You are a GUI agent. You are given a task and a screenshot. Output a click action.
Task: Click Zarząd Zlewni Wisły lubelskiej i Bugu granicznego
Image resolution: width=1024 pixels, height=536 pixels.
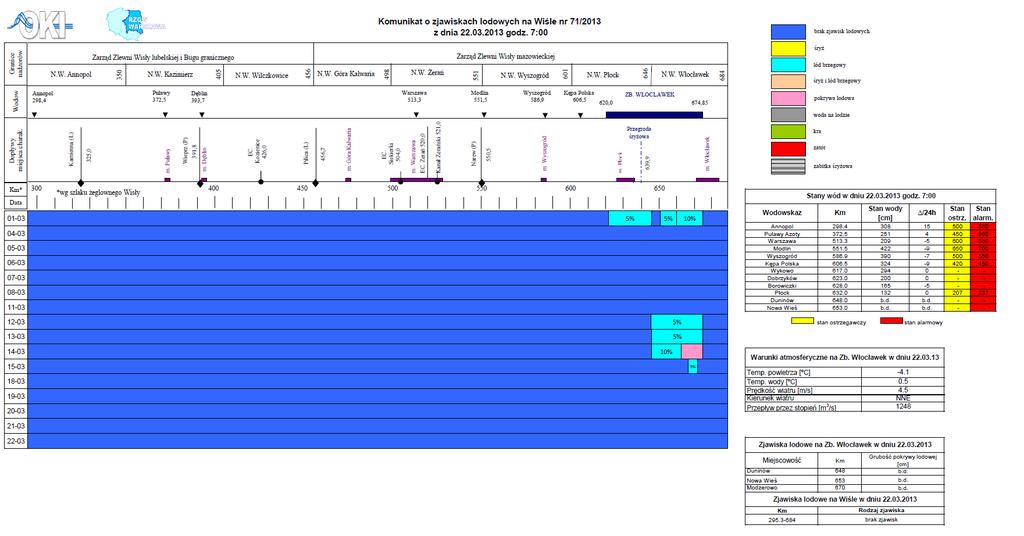point(163,57)
